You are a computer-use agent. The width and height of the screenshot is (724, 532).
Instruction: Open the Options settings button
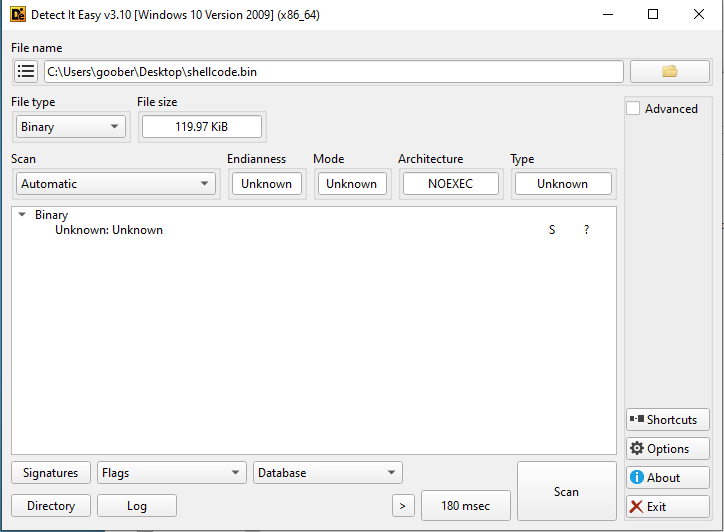coord(668,449)
